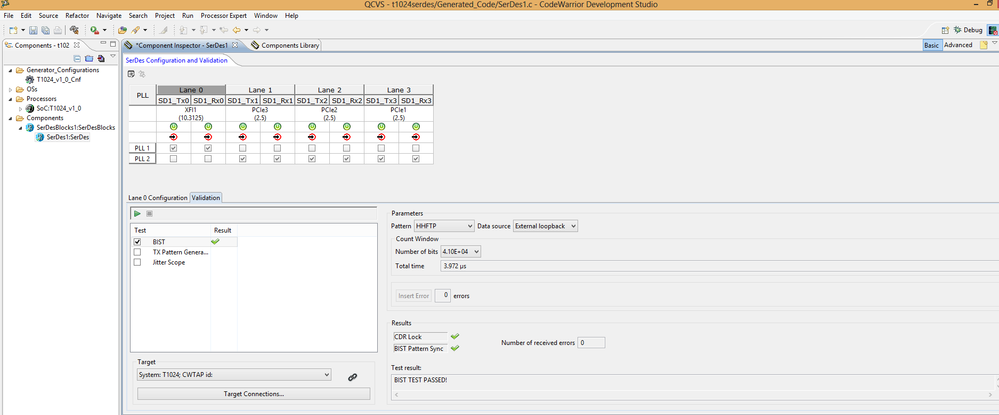Start the validation test with green play
Screen dimensions: 999x415
click(138, 214)
